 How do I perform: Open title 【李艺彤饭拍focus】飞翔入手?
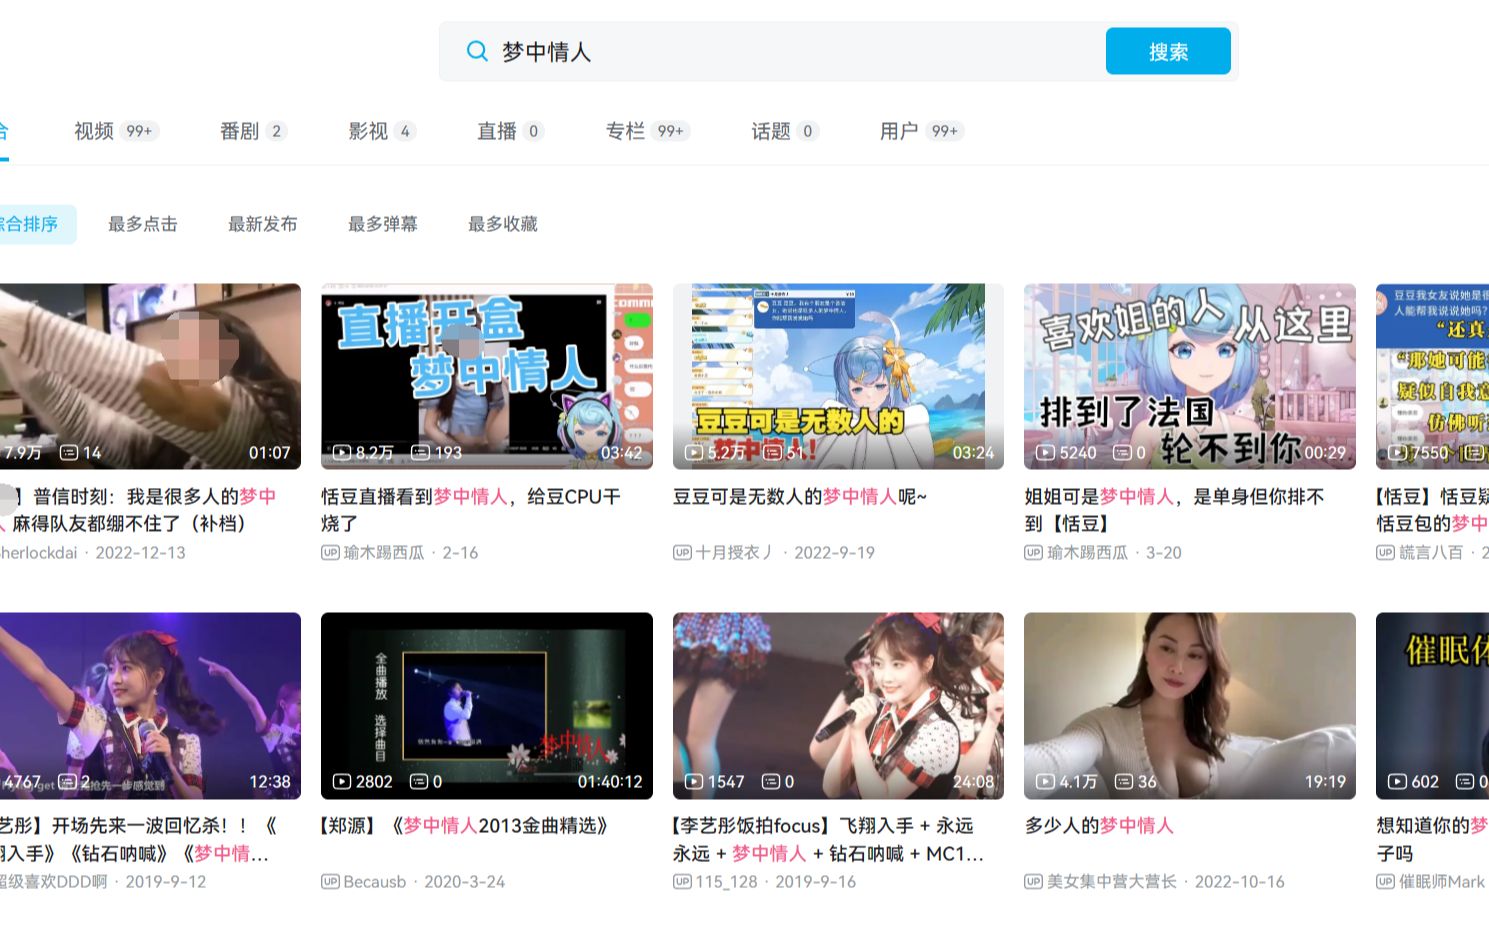point(828,840)
